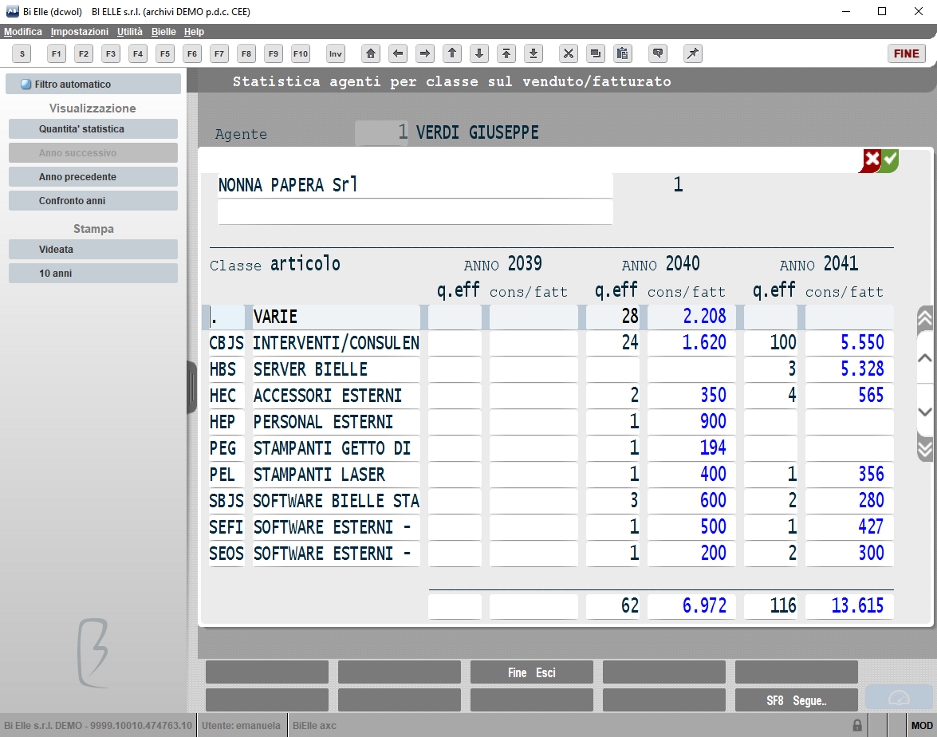Print the Videata screen
Image resolution: width=937 pixels, height=737 pixels.
coord(93,249)
